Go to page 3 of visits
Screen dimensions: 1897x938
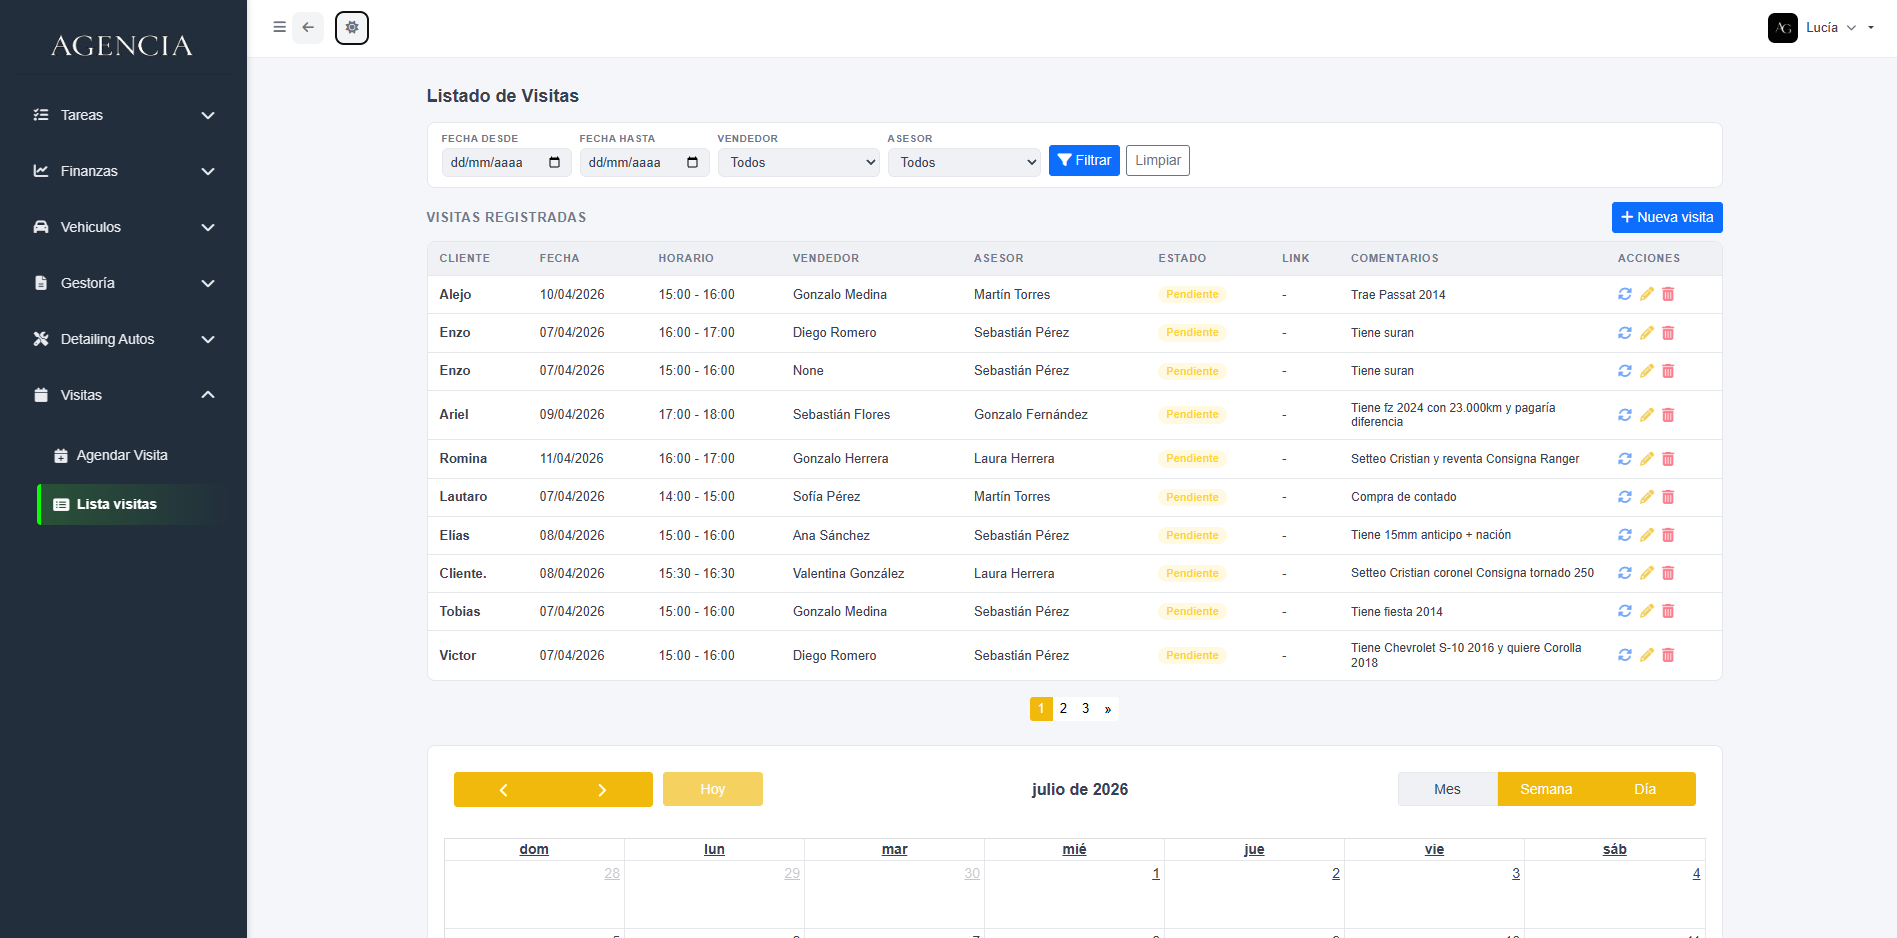click(x=1086, y=708)
